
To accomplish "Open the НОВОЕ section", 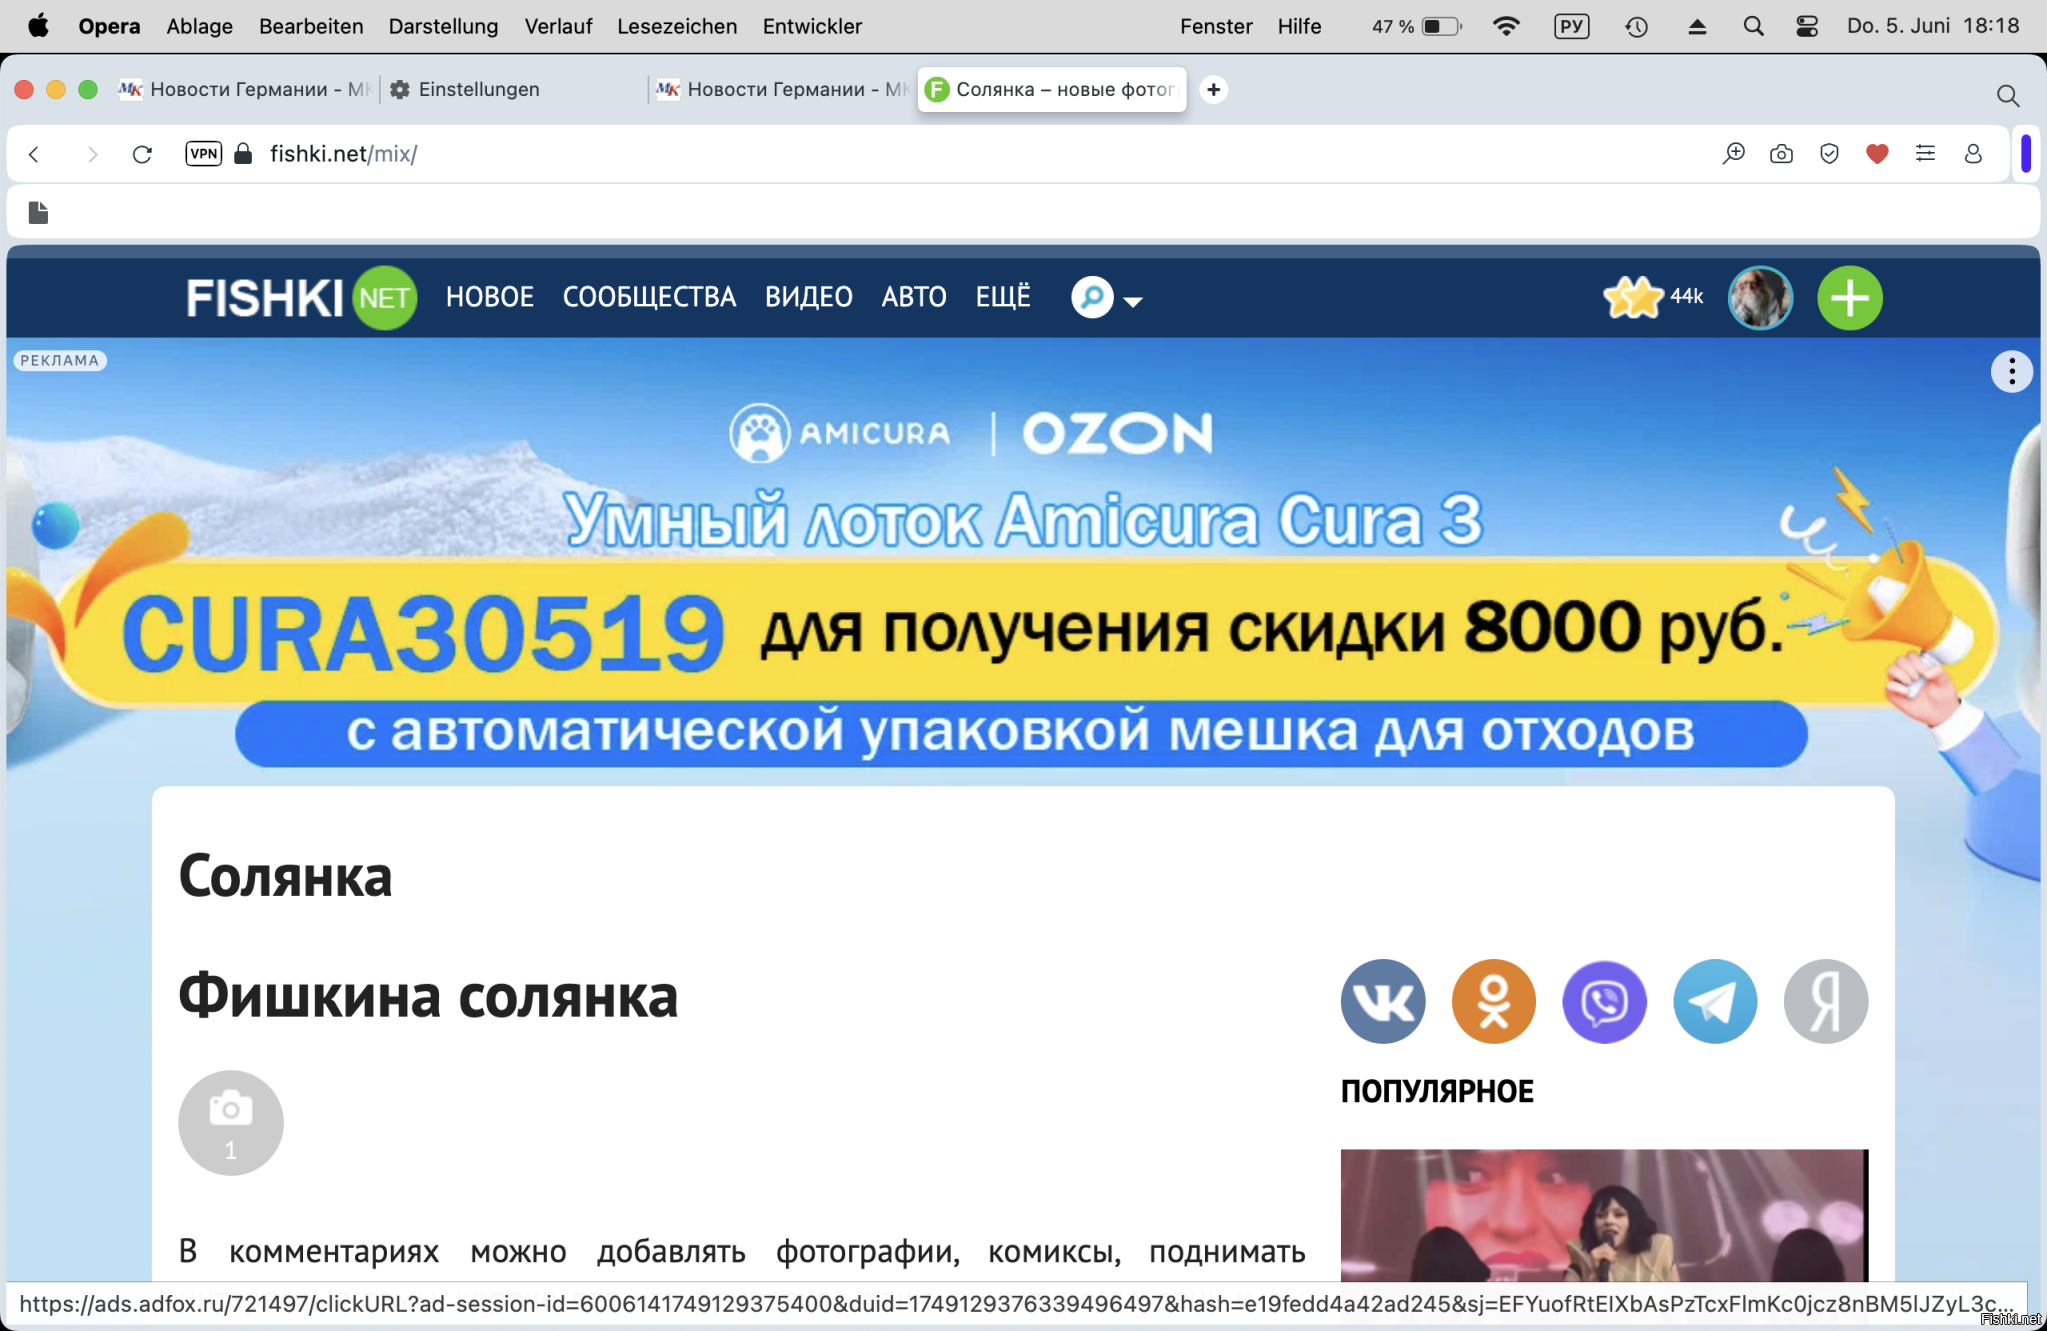I will 490,297.
